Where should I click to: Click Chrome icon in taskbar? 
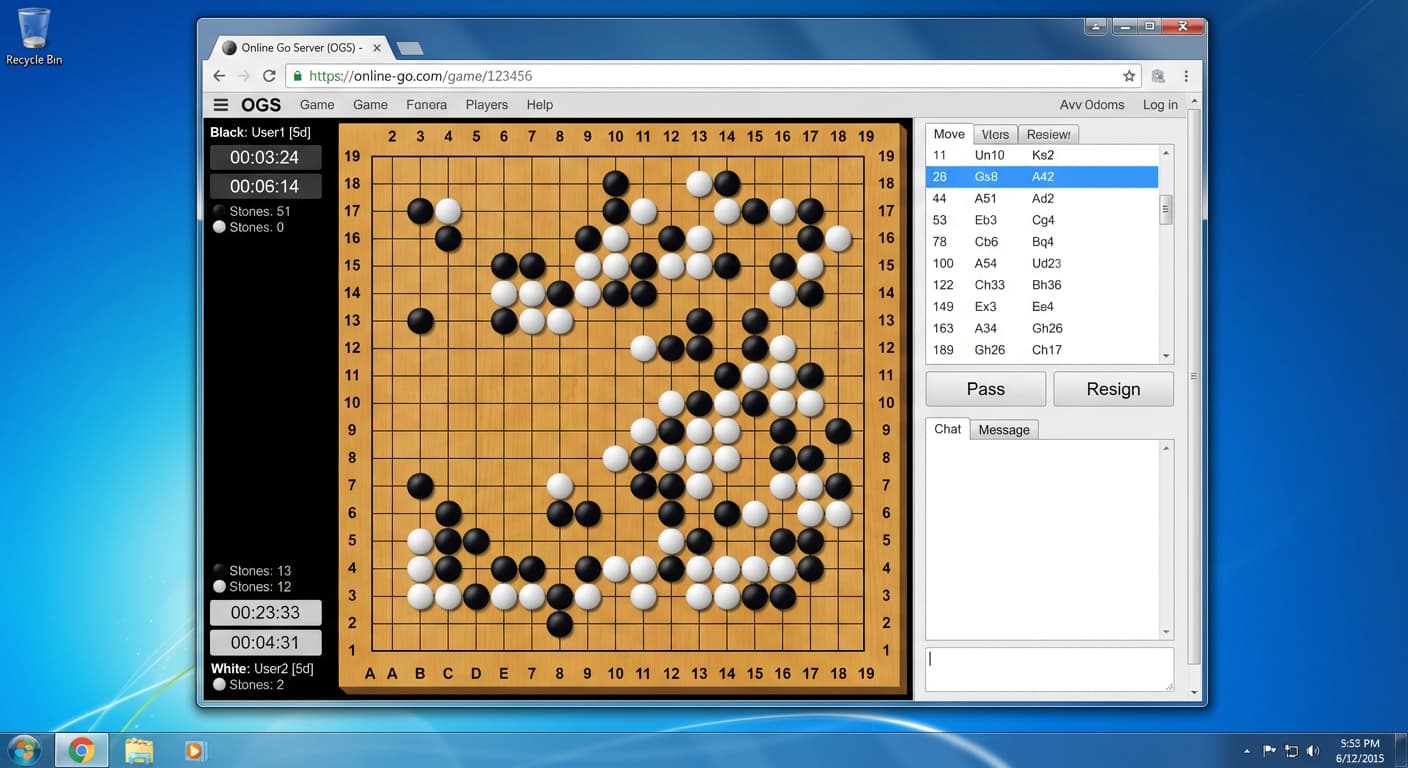click(x=81, y=750)
